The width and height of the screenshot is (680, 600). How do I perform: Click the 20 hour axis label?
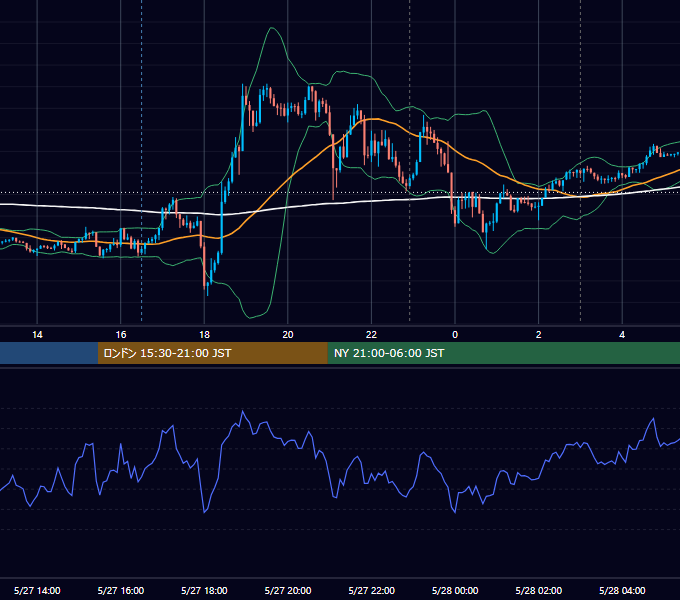tap(288, 335)
